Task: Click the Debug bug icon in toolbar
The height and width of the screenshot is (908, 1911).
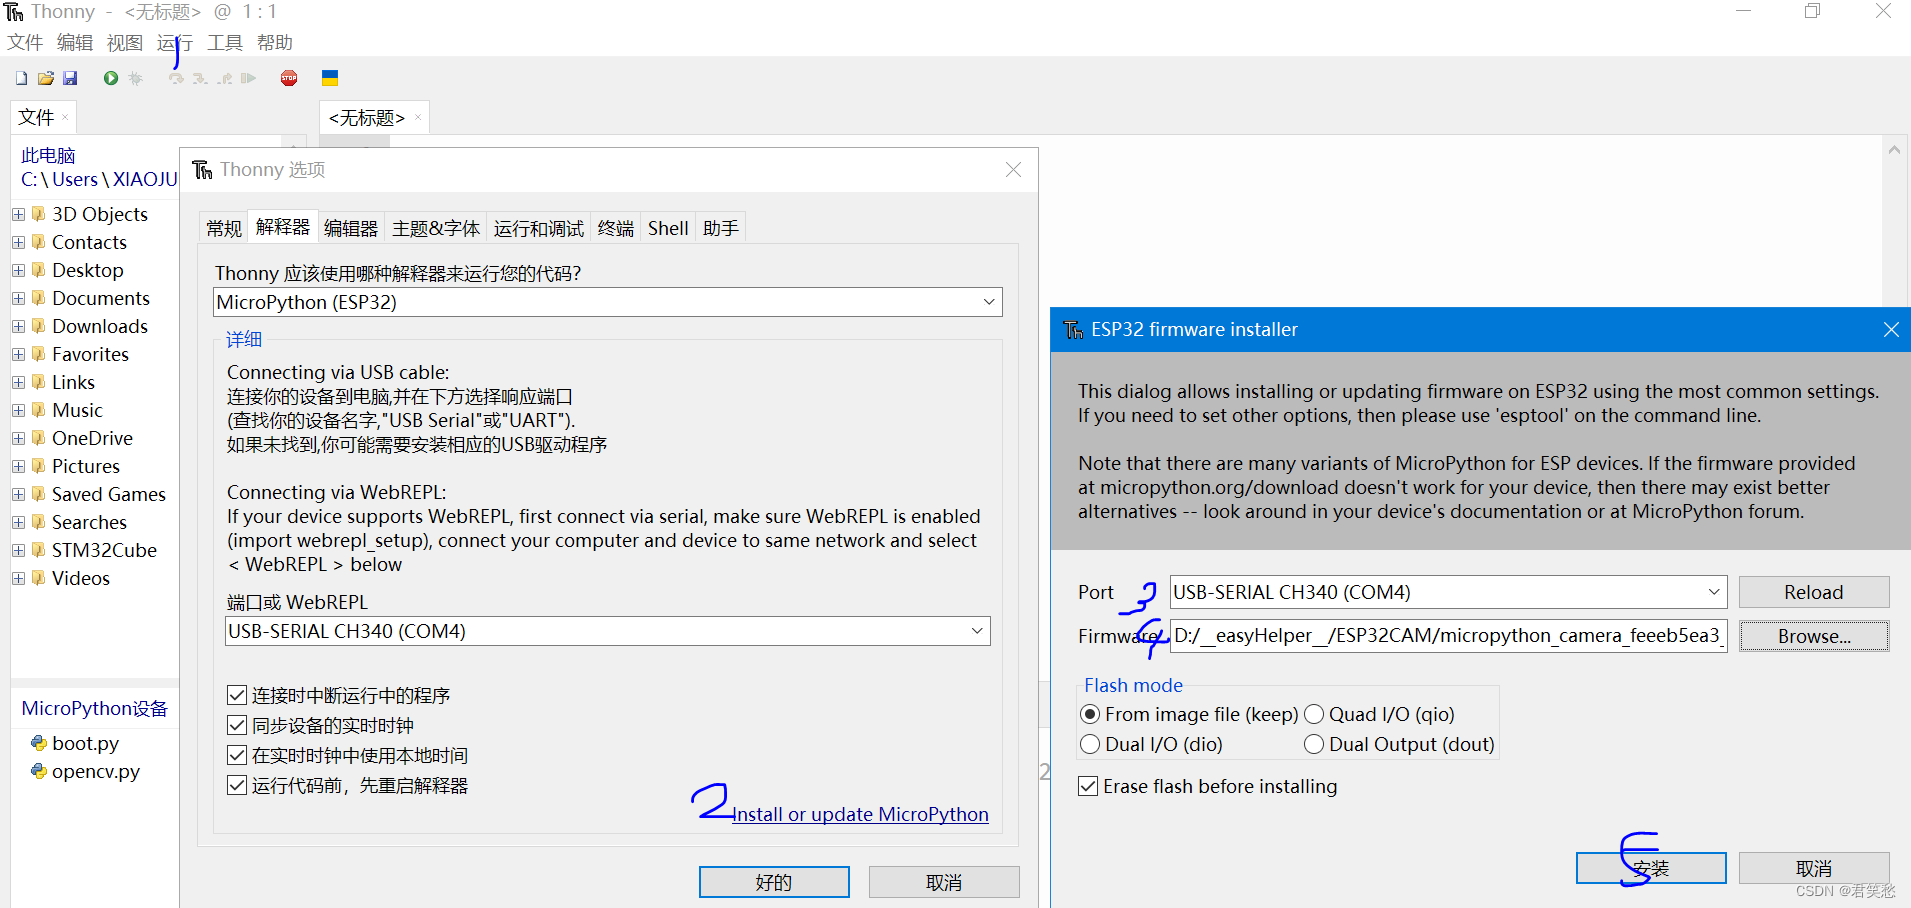Action: (x=136, y=78)
